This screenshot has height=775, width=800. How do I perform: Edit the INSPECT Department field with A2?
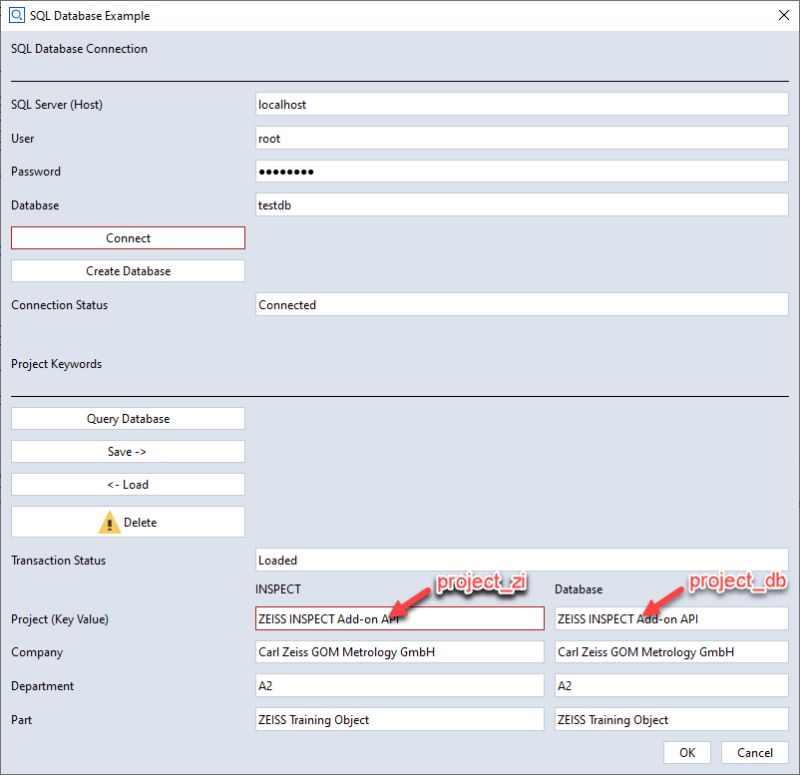399,686
